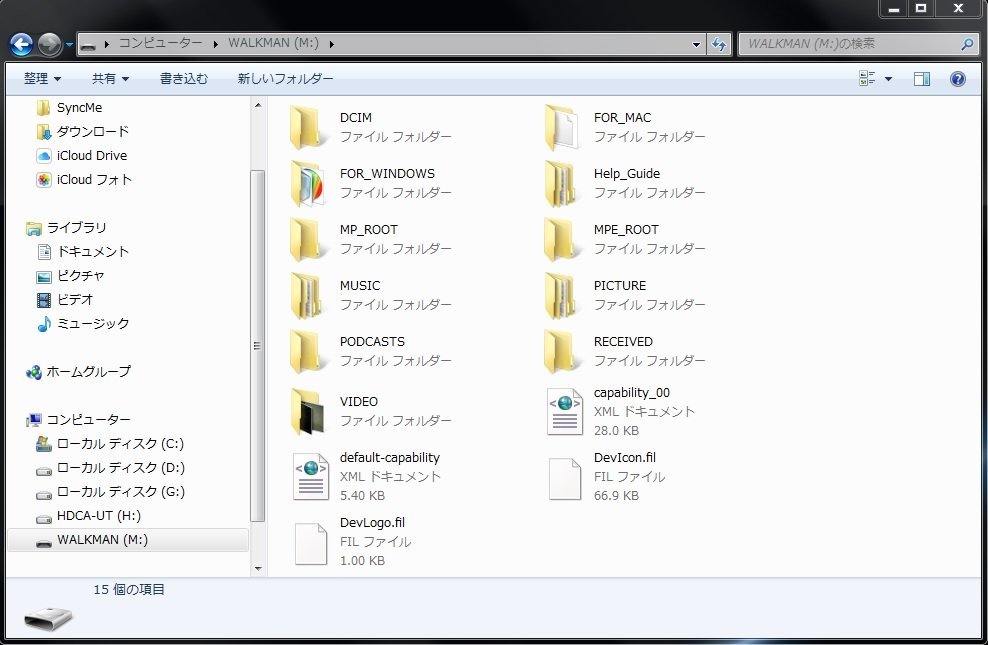Toggle the preview pane button
988x645 pixels.
[922, 79]
